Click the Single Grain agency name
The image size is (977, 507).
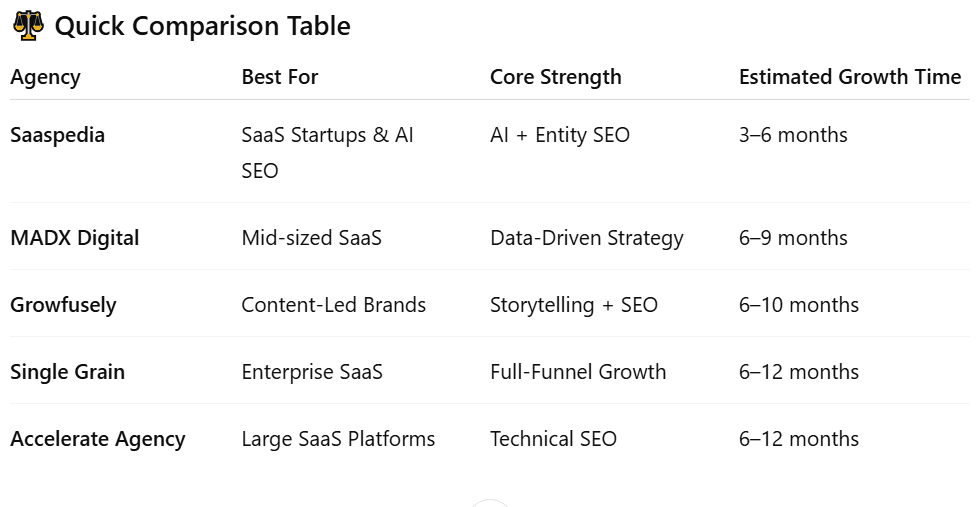67,372
